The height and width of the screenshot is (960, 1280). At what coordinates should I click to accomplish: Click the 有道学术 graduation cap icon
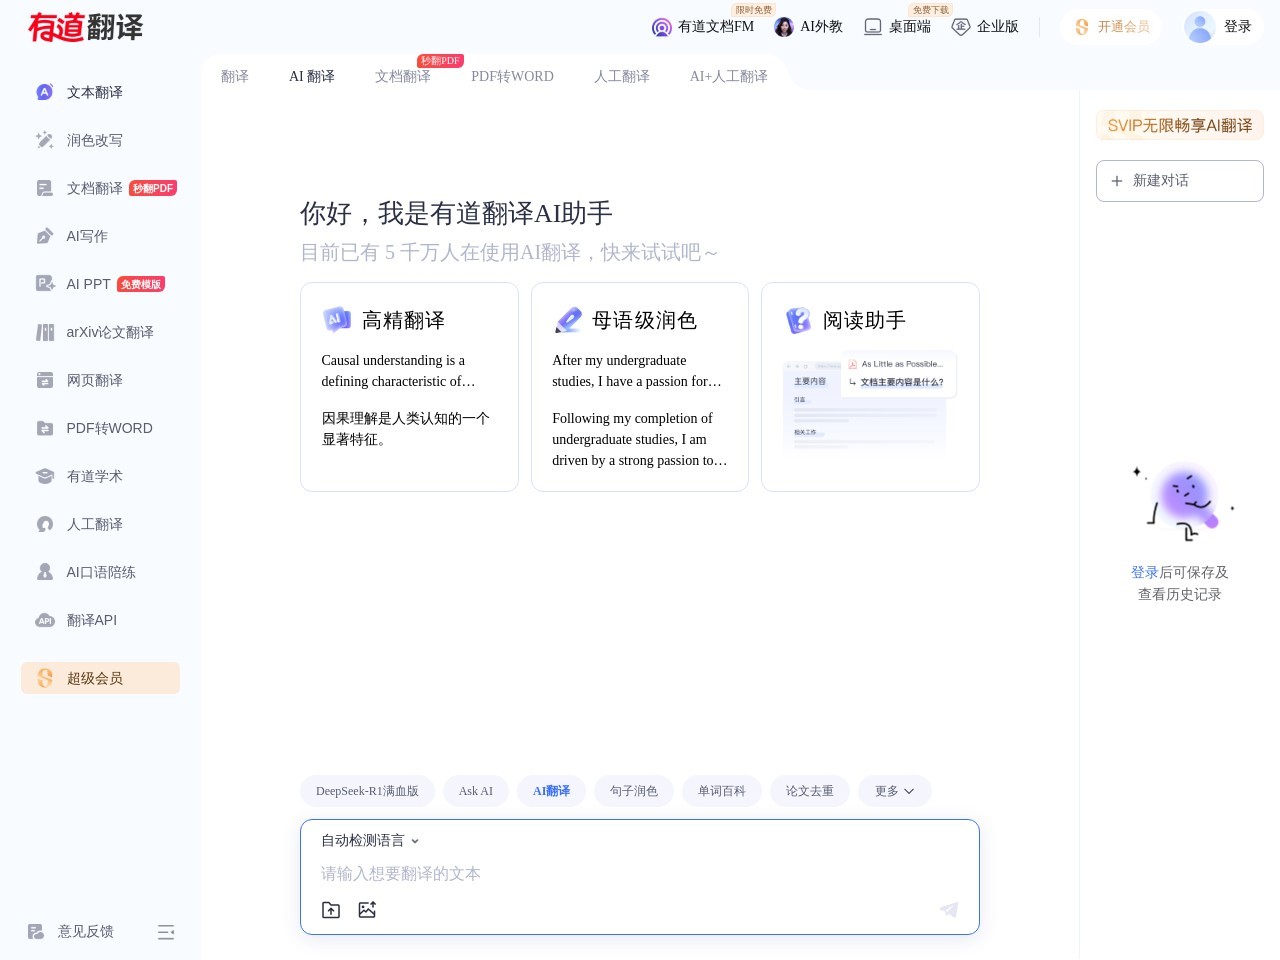point(45,476)
